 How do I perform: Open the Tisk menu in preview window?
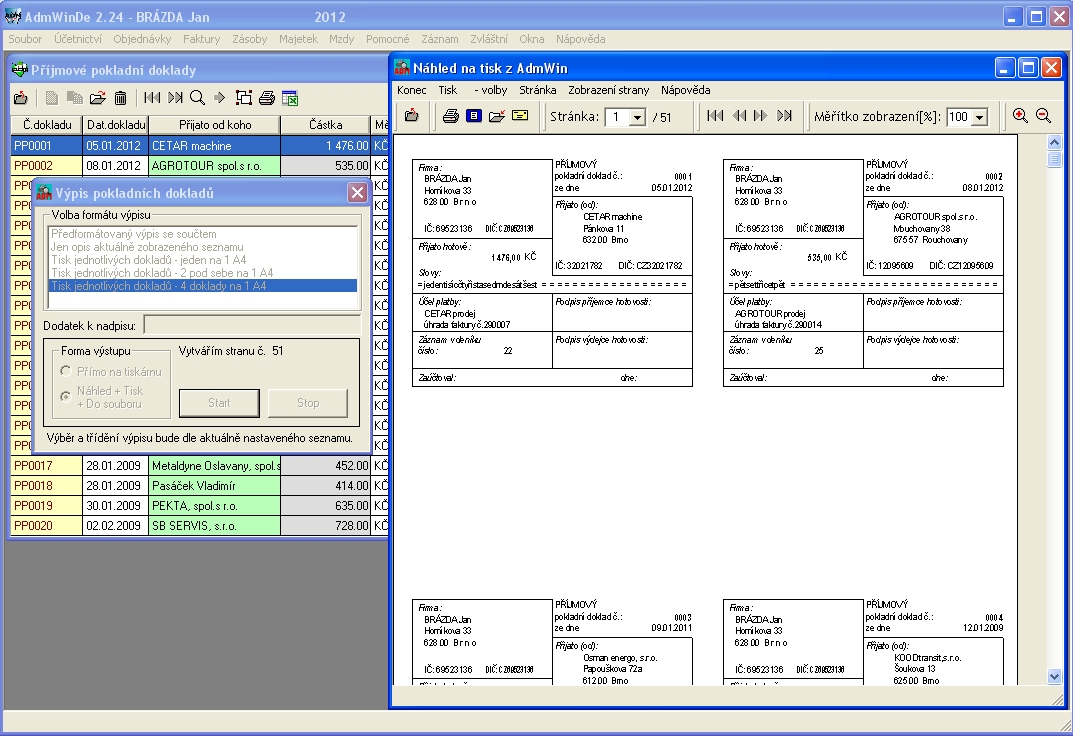pyautogui.click(x=448, y=90)
